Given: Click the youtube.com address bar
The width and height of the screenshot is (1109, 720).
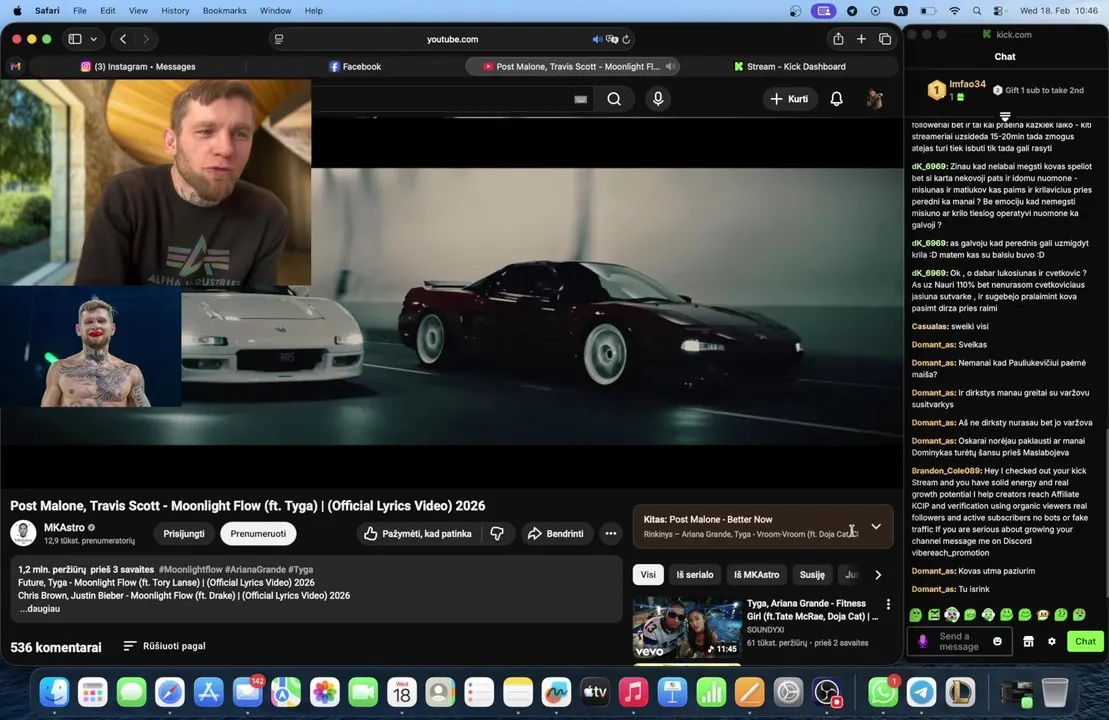Looking at the screenshot, I should click(453, 39).
